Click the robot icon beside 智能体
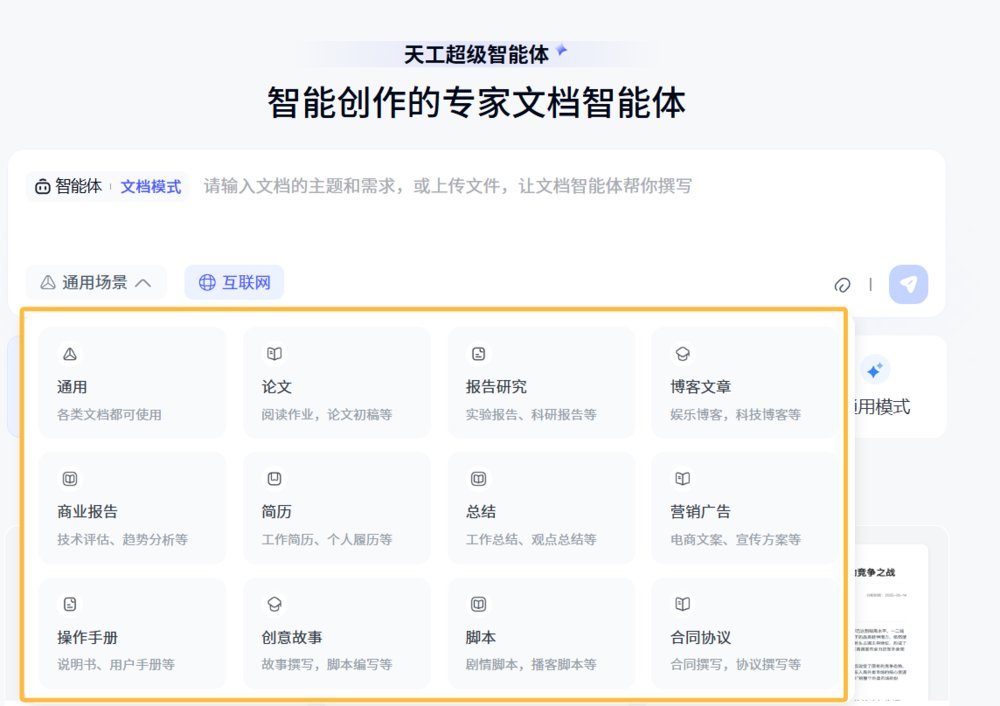 point(42,186)
